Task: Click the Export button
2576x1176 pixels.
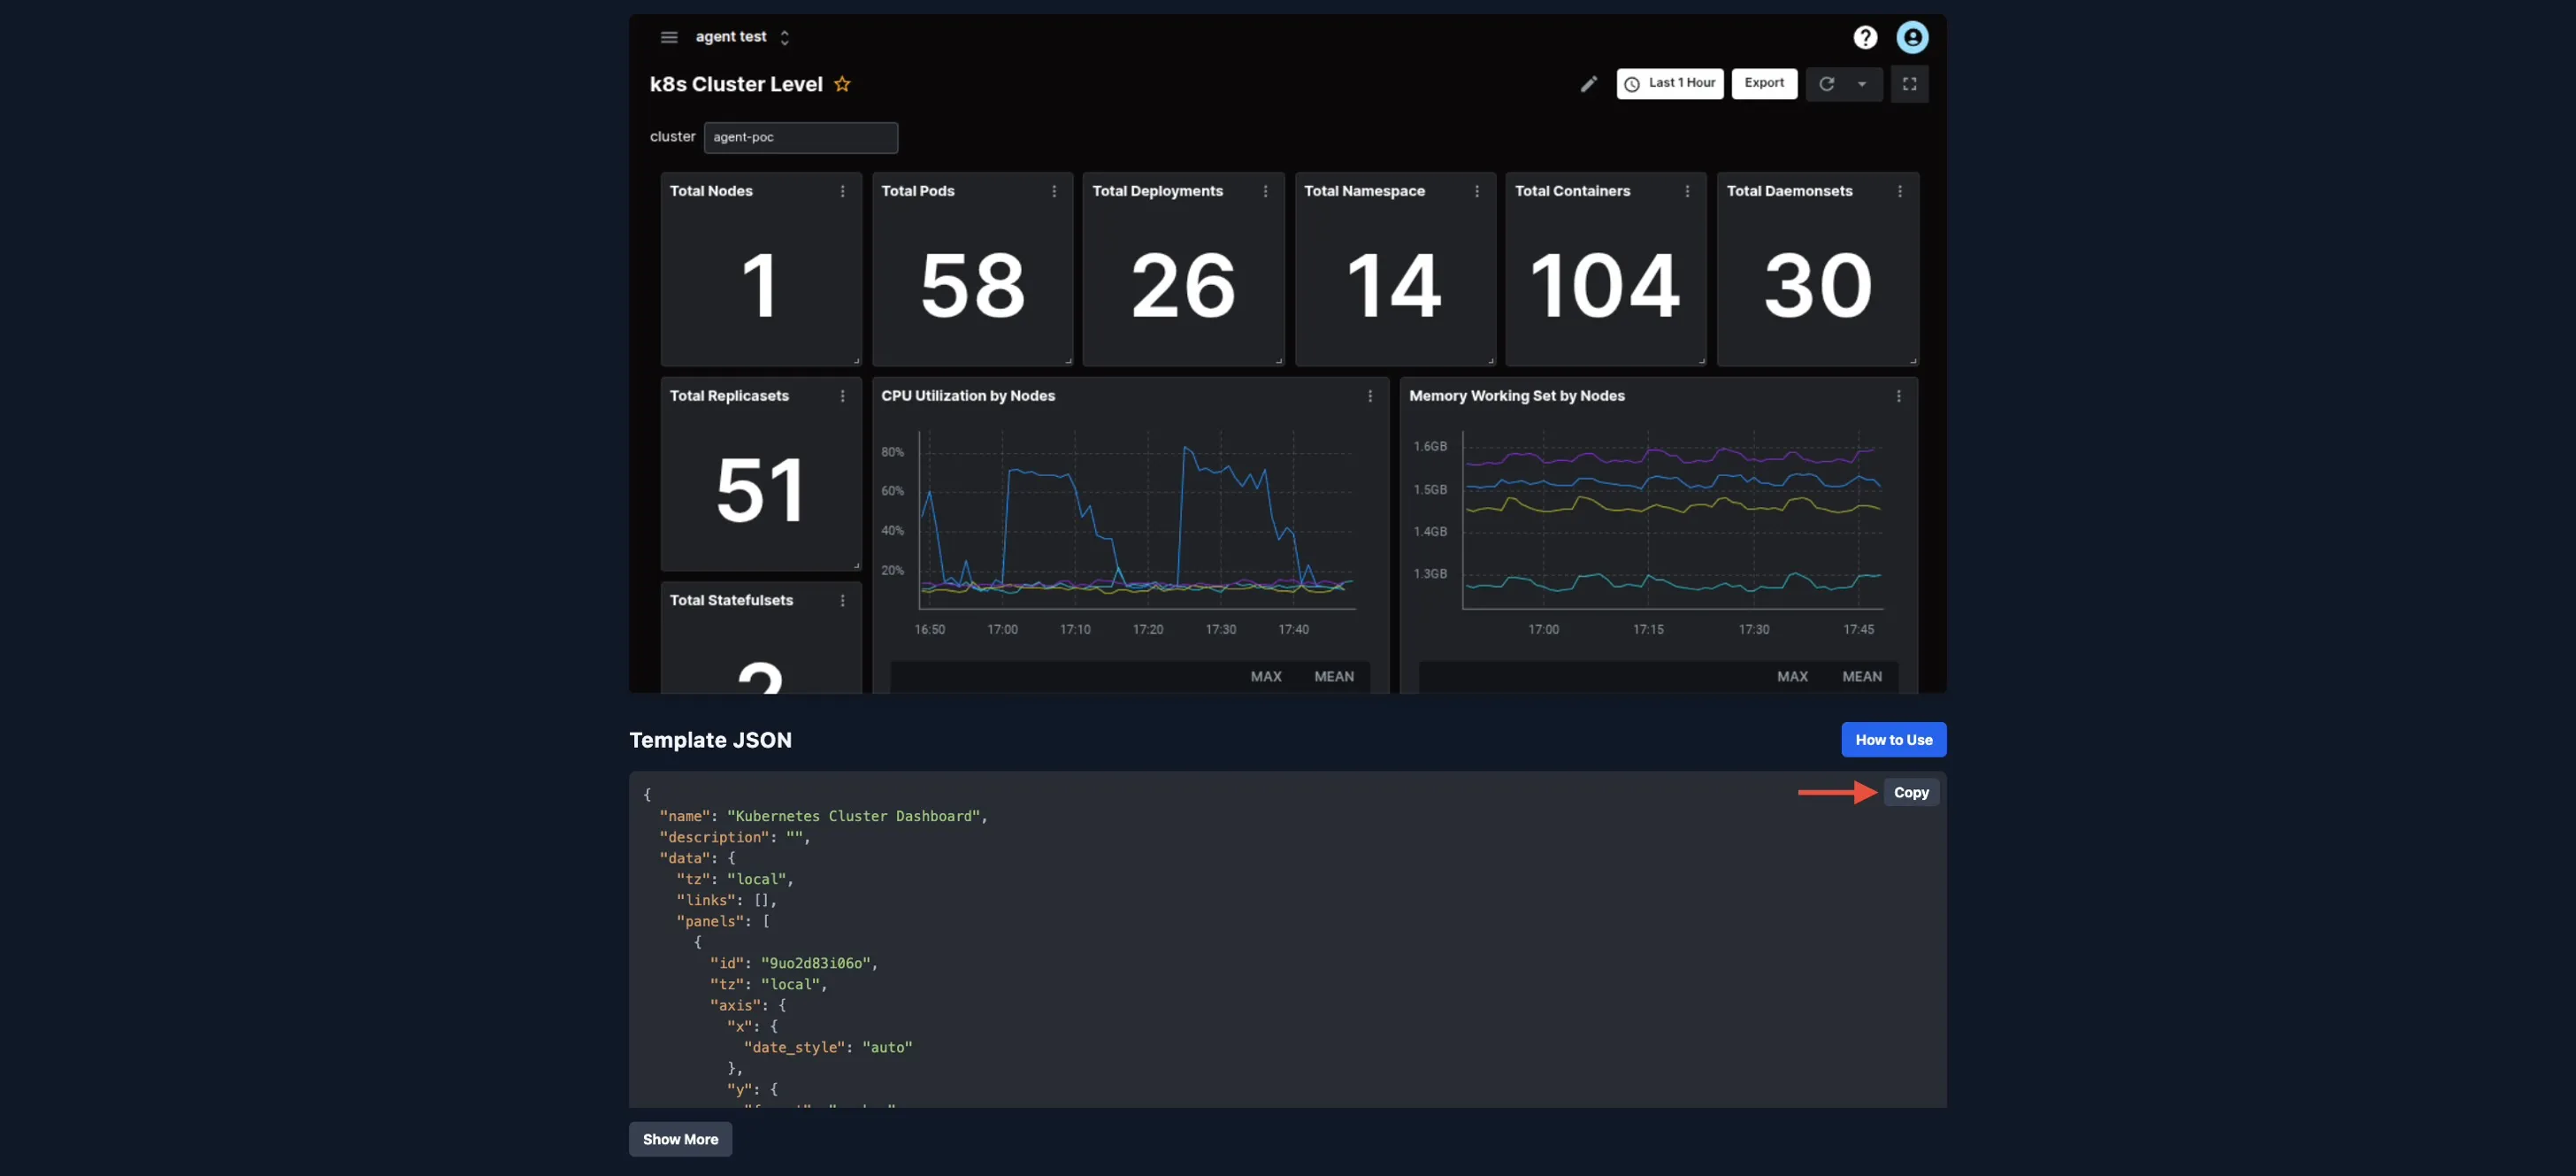Action: click(x=1764, y=84)
